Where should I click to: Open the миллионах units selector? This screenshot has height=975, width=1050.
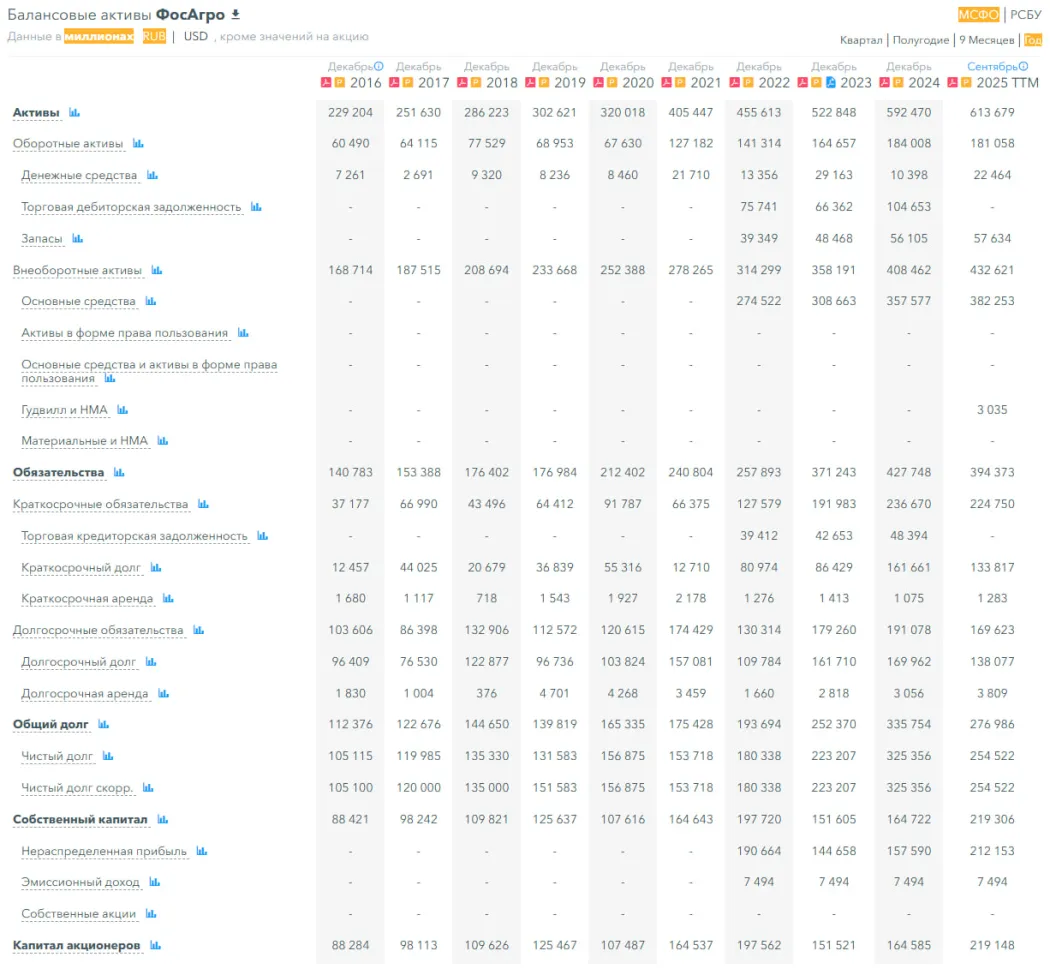click(99, 36)
